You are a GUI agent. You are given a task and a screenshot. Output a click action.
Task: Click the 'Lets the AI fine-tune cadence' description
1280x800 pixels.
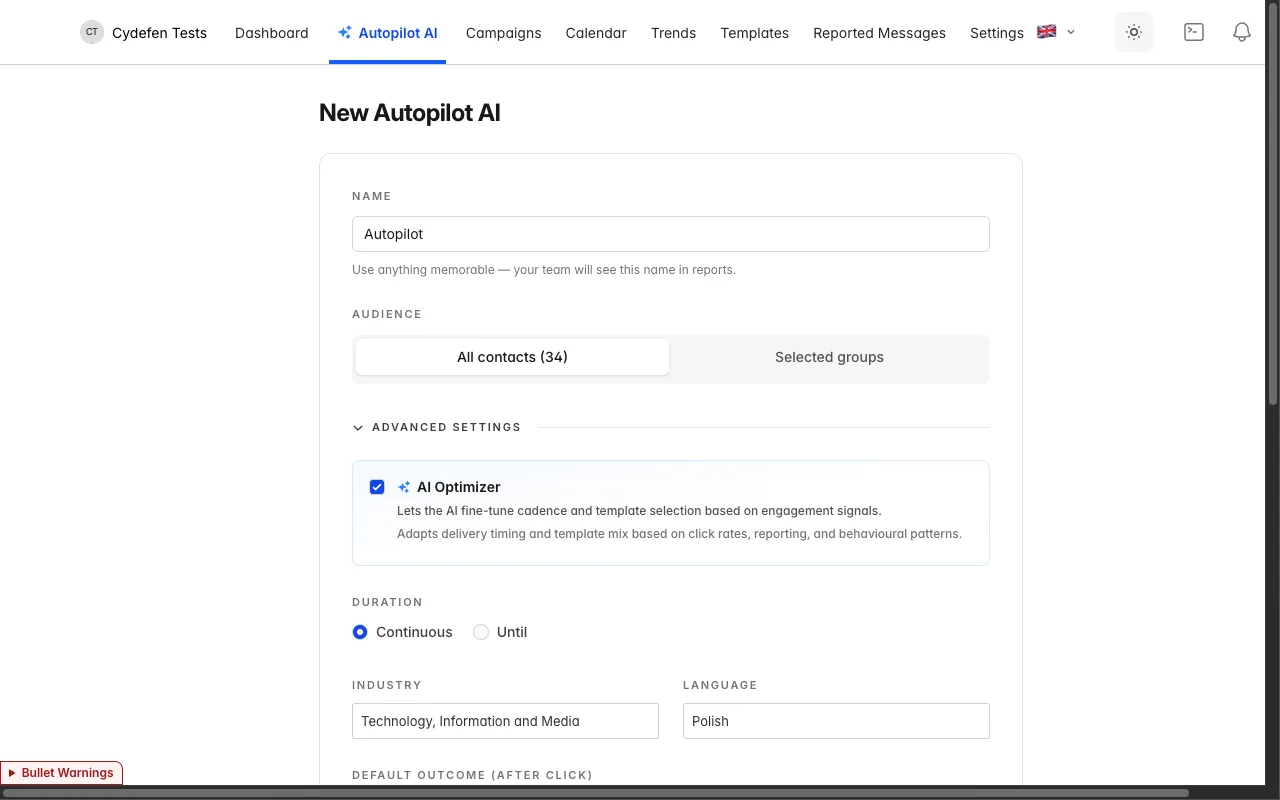[639, 511]
